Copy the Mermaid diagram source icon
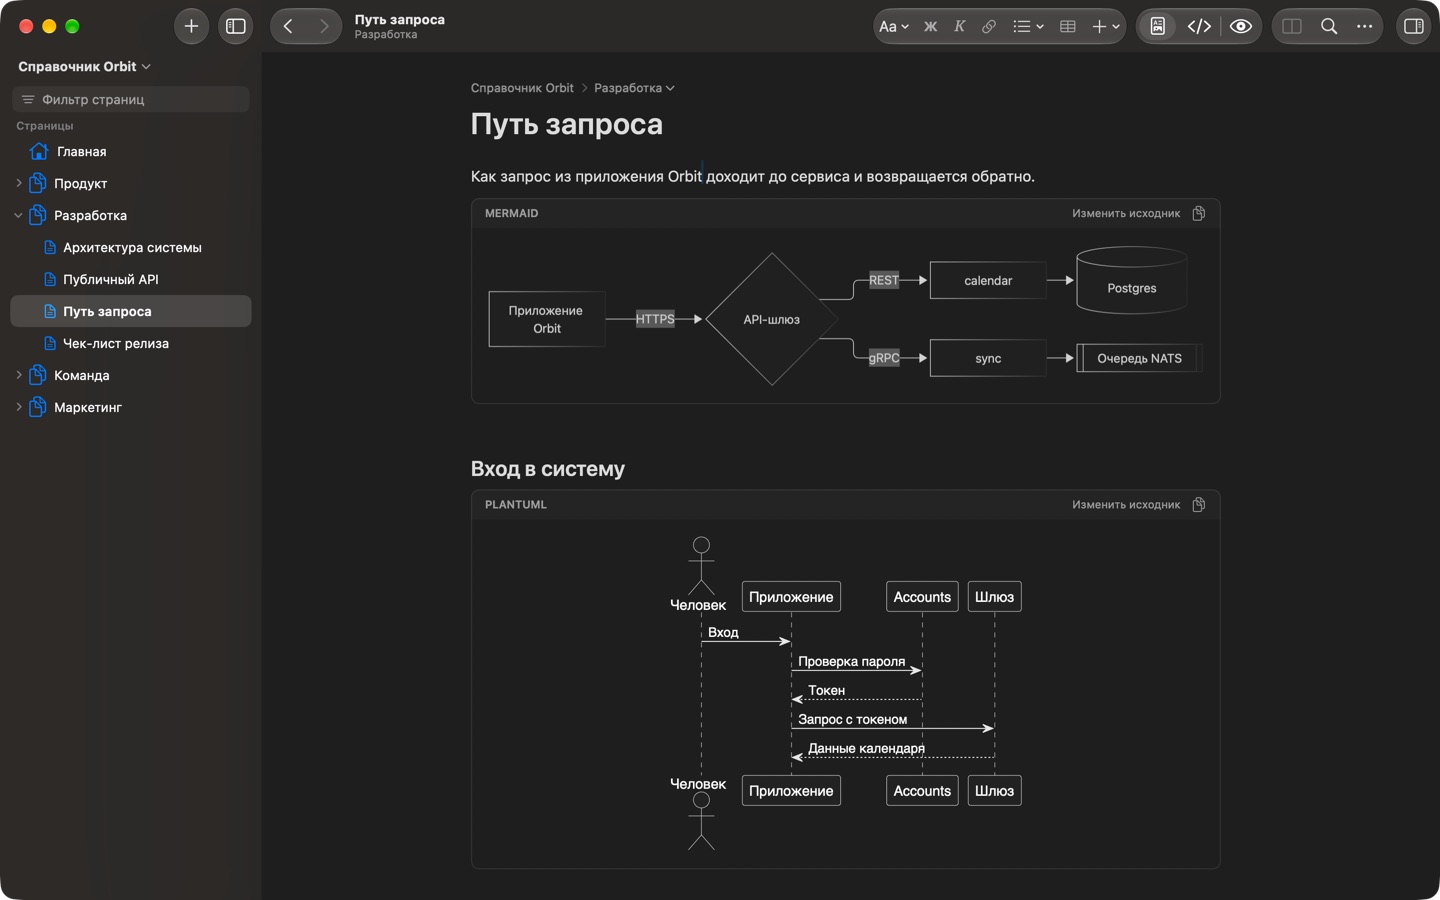1440x900 pixels. 1199,213
